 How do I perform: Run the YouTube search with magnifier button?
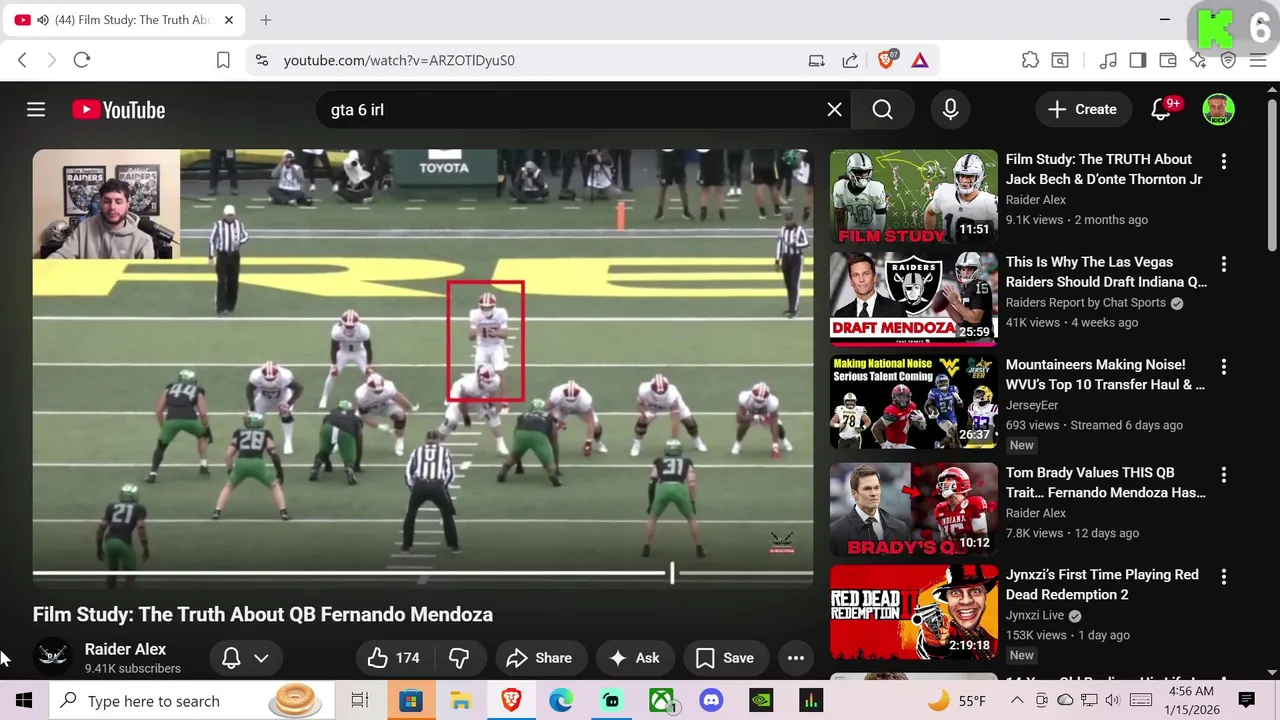pyautogui.click(x=882, y=110)
